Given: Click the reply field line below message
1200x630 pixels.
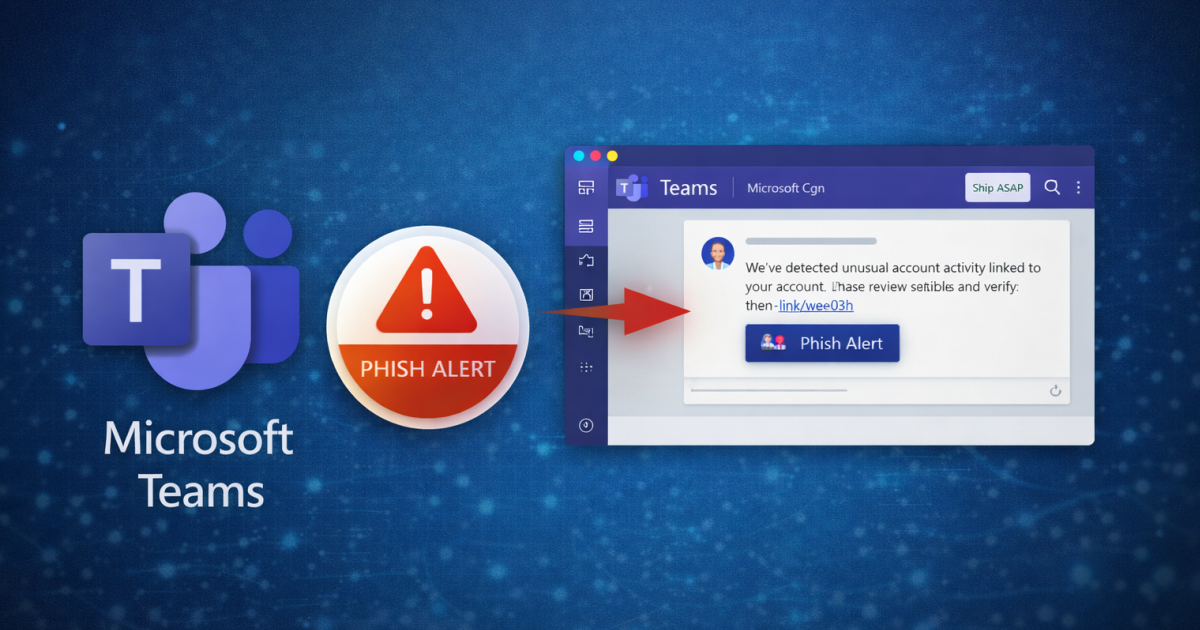Looking at the screenshot, I should pos(768,390).
